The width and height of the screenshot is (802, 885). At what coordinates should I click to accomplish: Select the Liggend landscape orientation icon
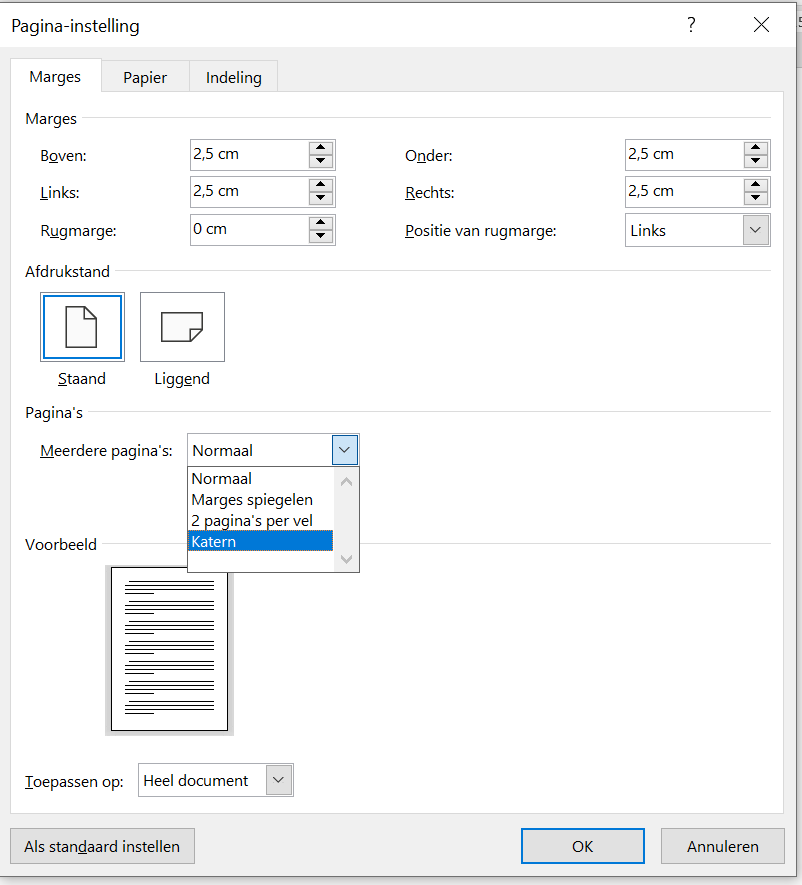click(x=182, y=327)
